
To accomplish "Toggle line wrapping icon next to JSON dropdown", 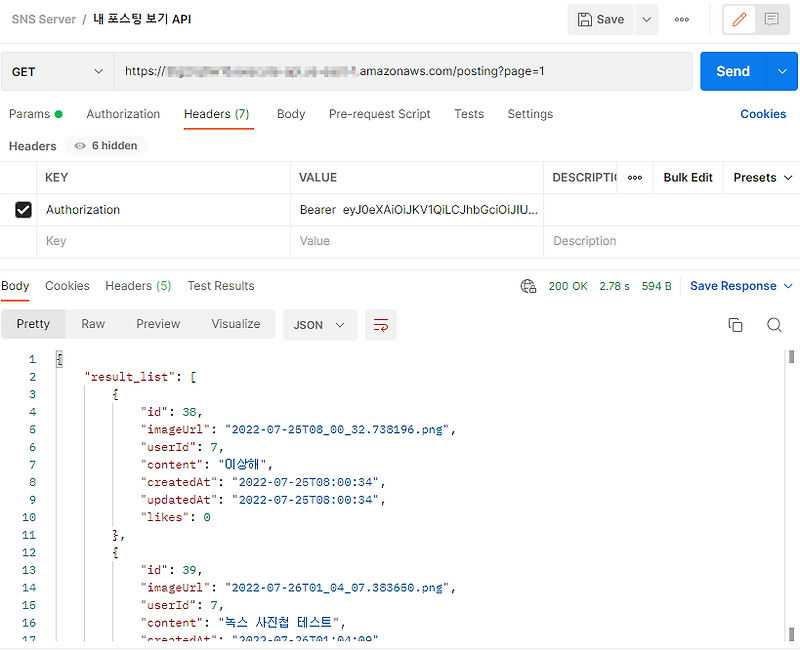I will coord(380,324).
